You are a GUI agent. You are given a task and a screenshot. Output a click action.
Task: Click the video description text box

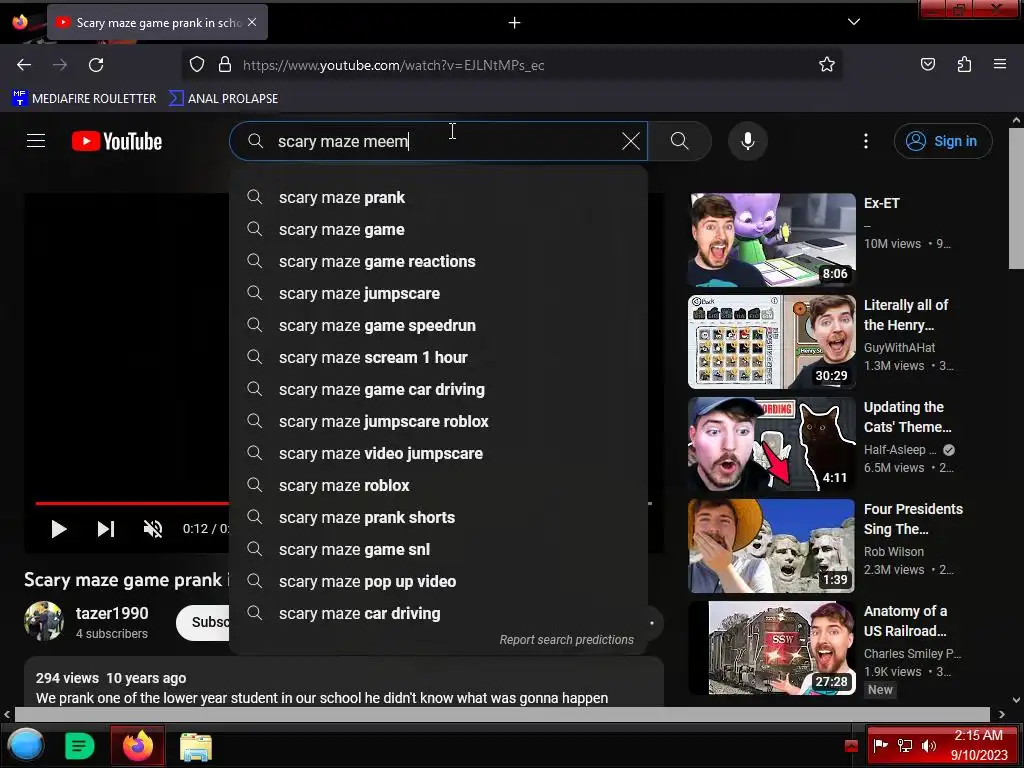[x=344, y=682]
